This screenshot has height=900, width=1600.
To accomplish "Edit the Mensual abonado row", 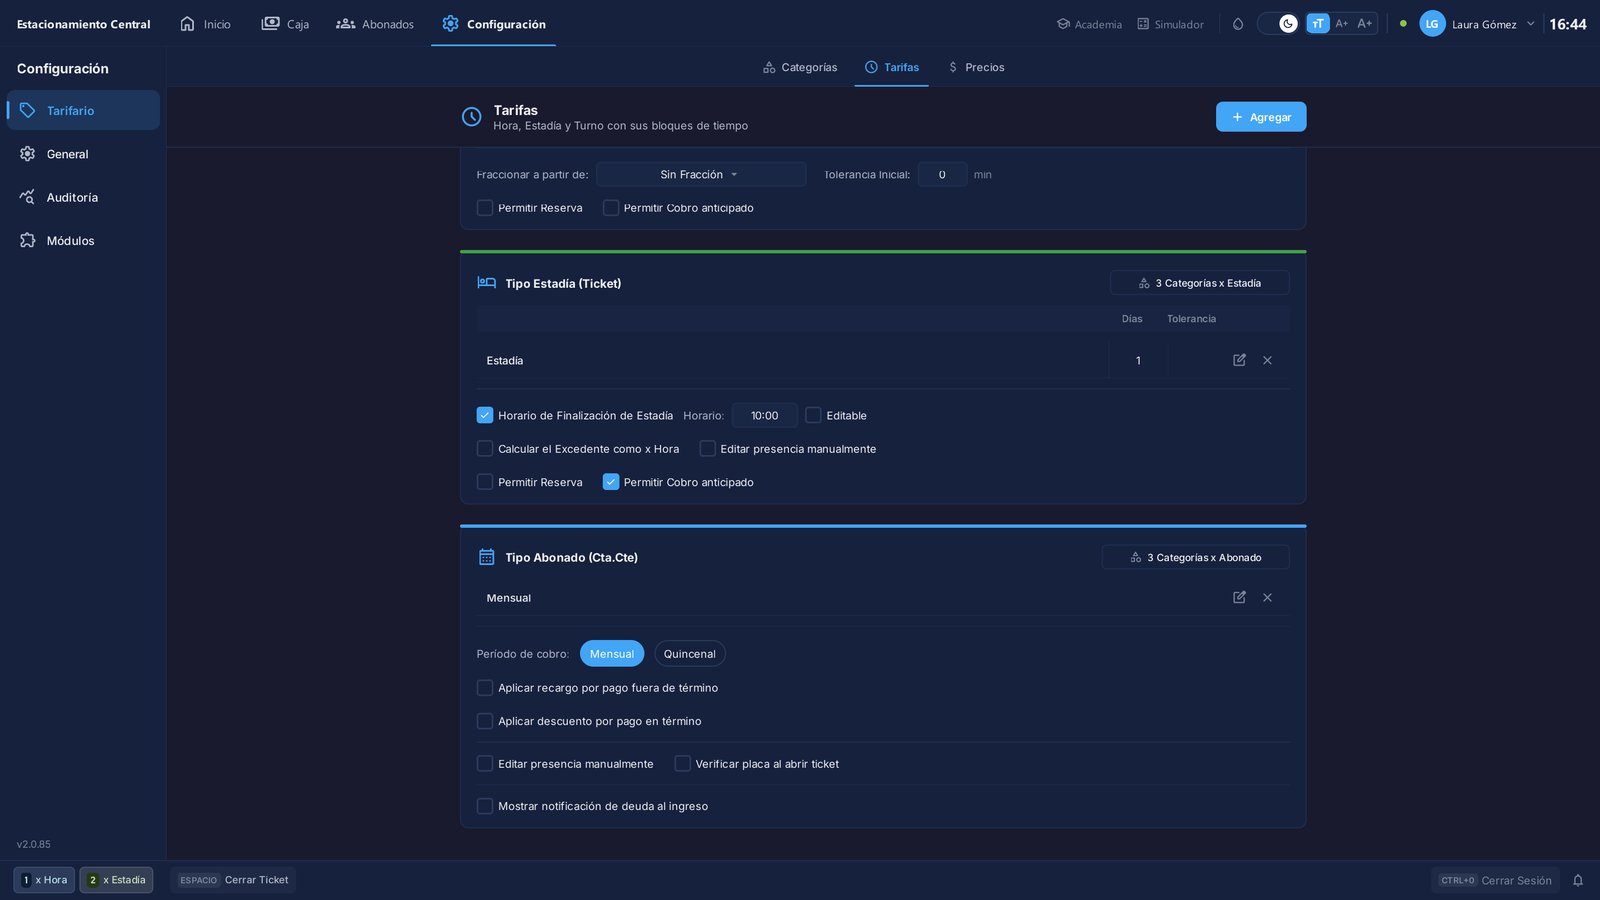I will [1239, 597].
